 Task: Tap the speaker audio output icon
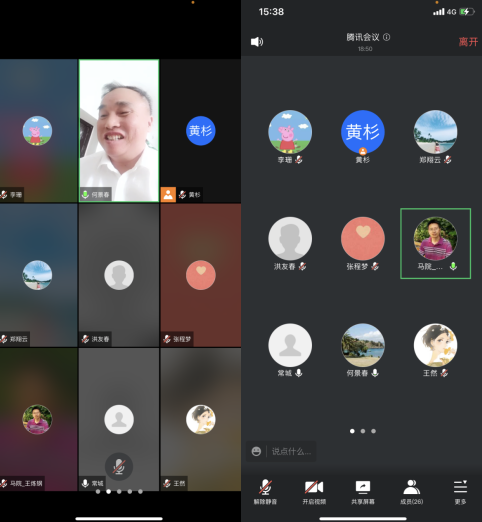click(x=257, y=42)
